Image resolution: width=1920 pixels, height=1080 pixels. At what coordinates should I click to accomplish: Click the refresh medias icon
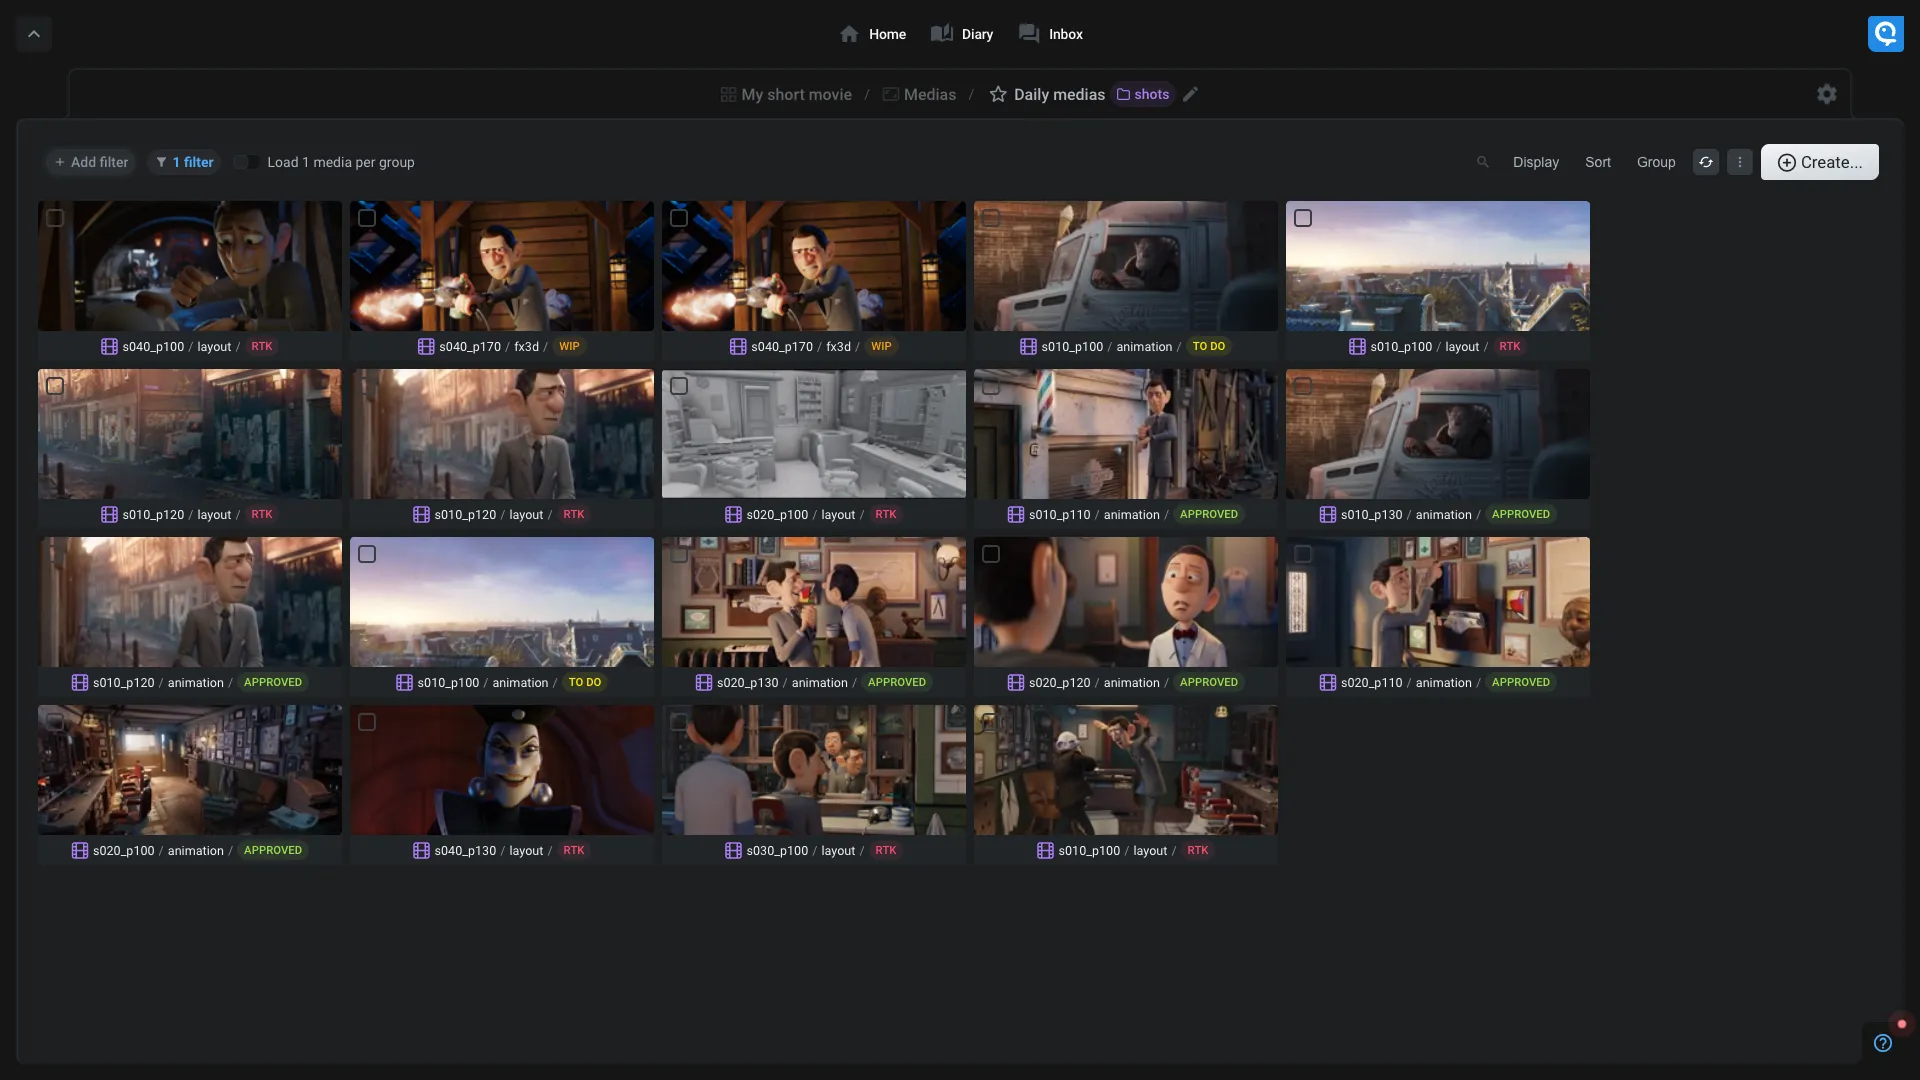point(1706,162)
